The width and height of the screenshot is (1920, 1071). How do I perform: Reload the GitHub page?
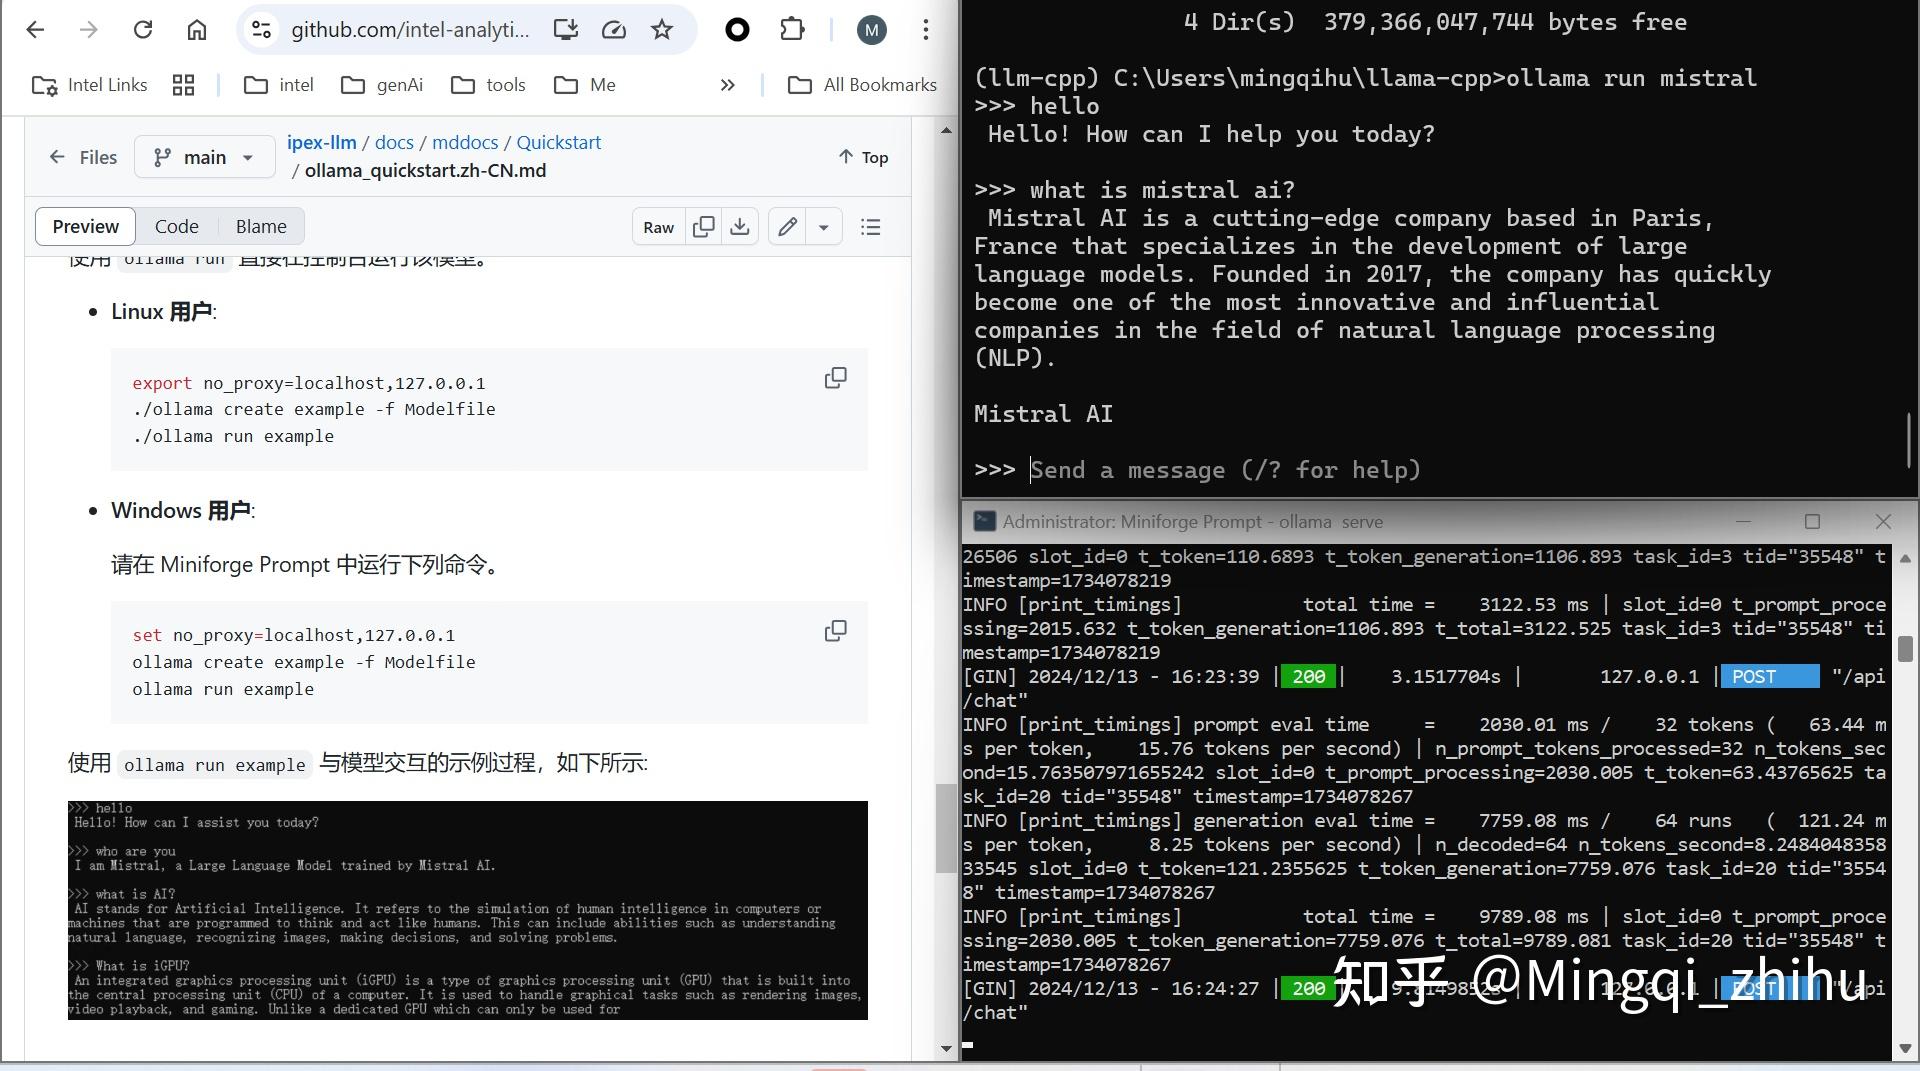143,29
